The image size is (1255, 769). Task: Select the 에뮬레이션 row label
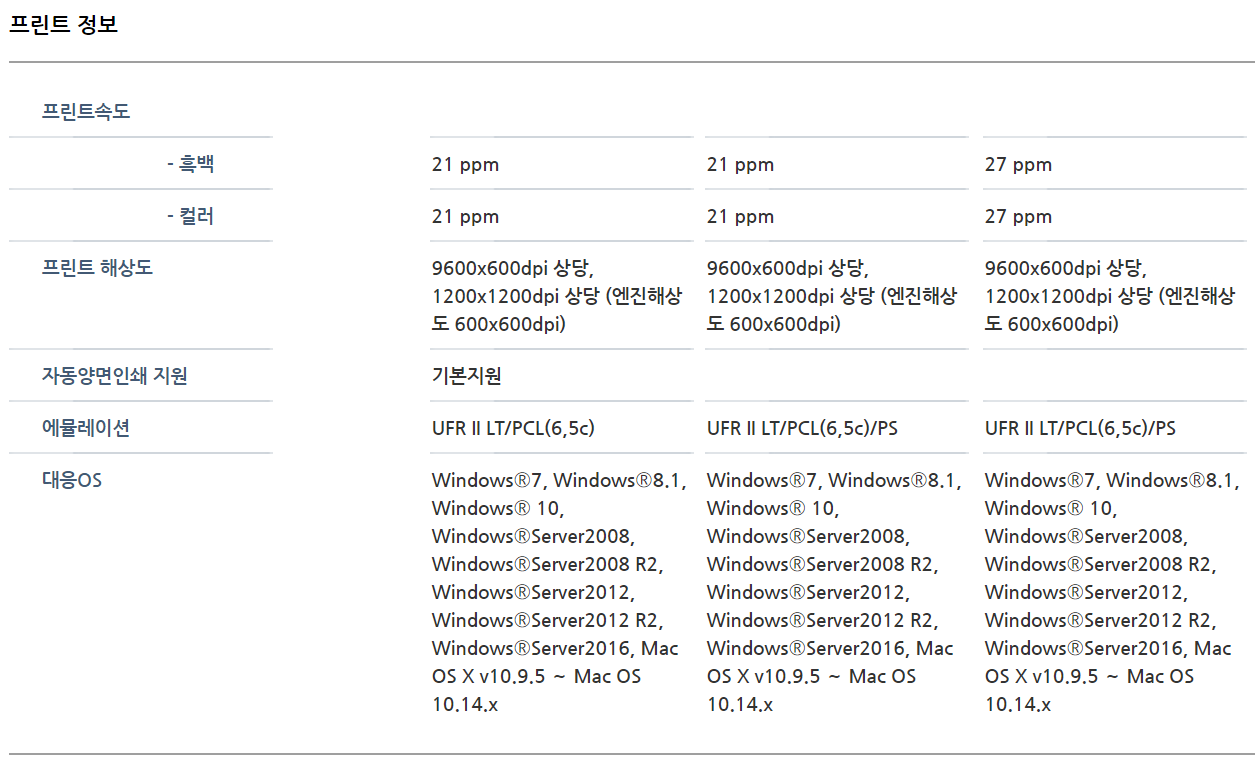tap(86, 429)
